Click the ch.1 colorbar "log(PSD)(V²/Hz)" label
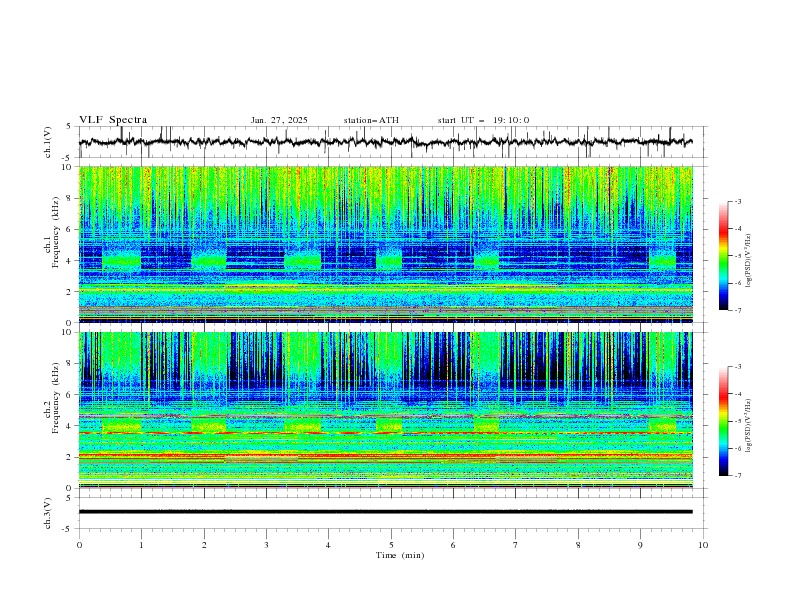Viewport: 792px width, 612px height. point(749,261)
